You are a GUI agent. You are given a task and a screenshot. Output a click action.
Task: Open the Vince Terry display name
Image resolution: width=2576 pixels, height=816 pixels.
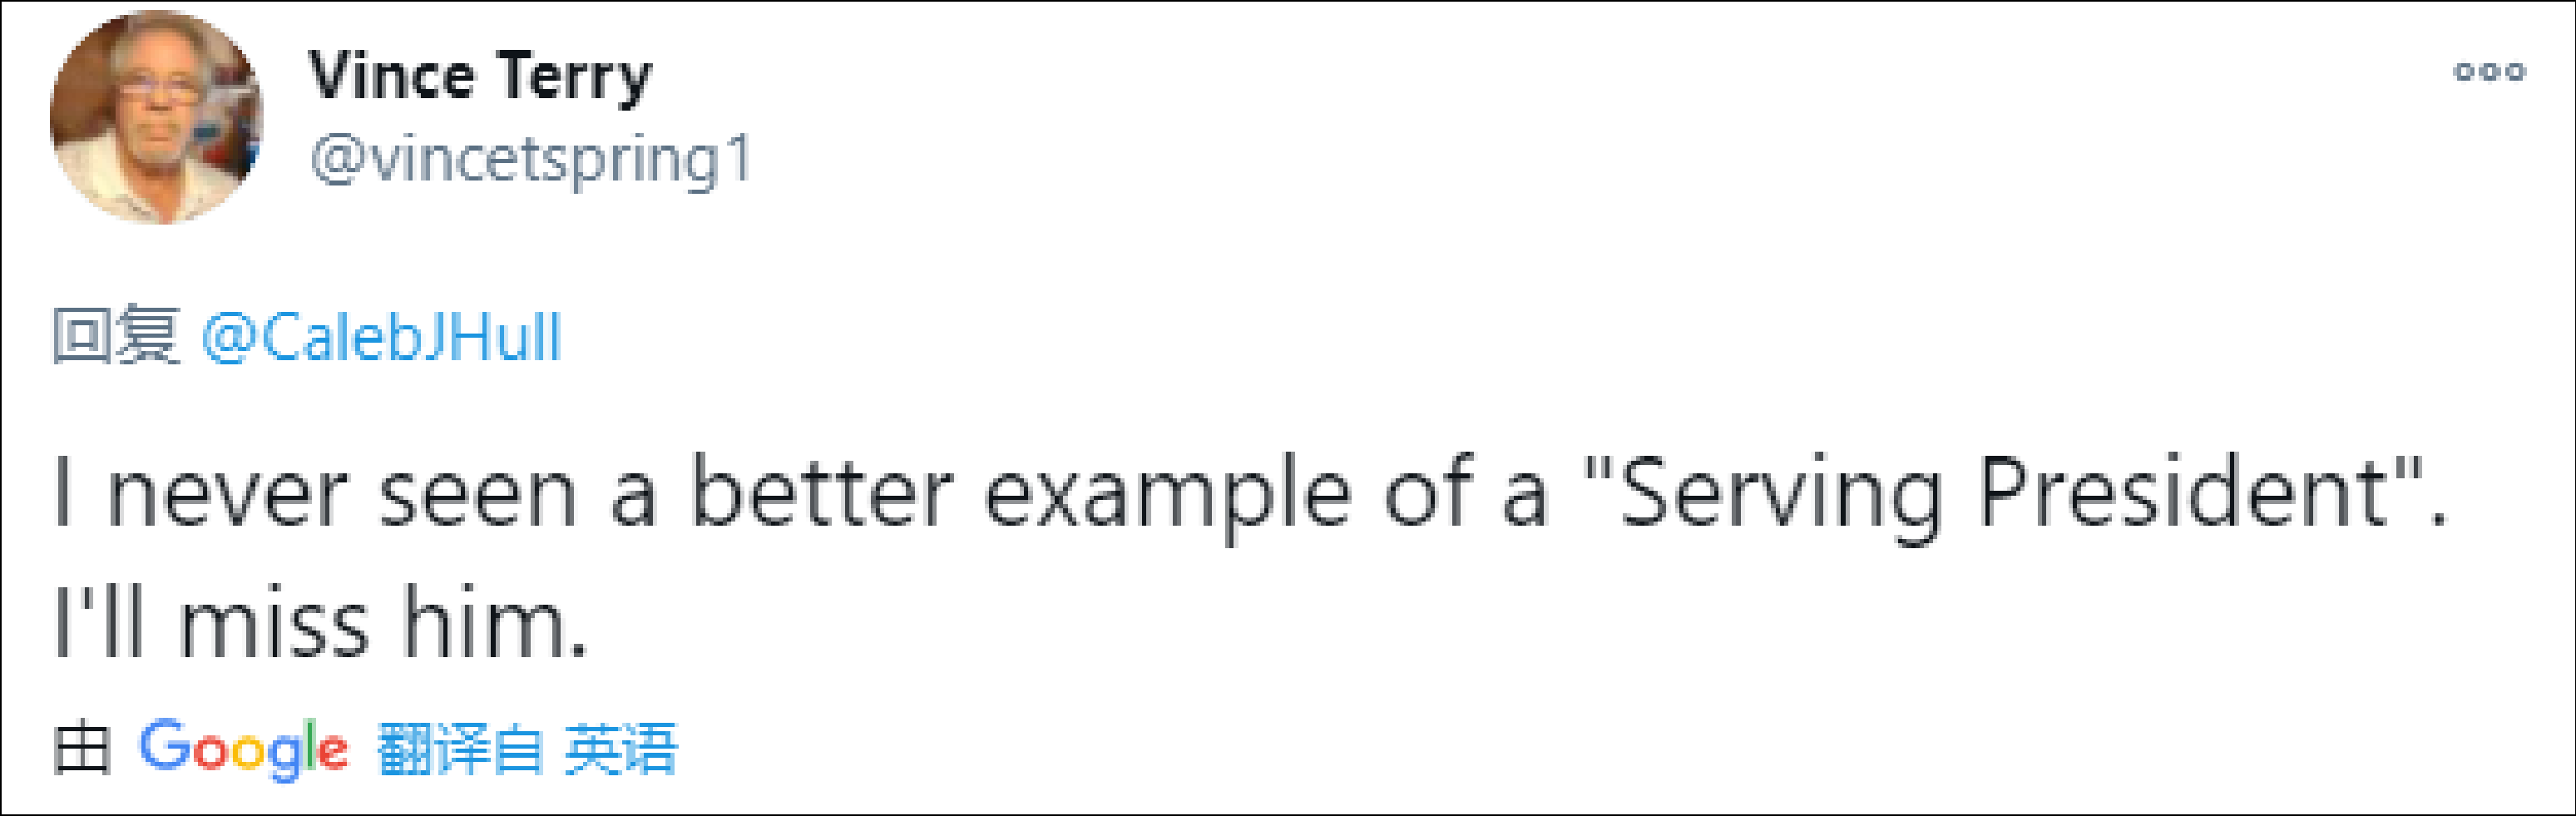[x=480, y=76]
